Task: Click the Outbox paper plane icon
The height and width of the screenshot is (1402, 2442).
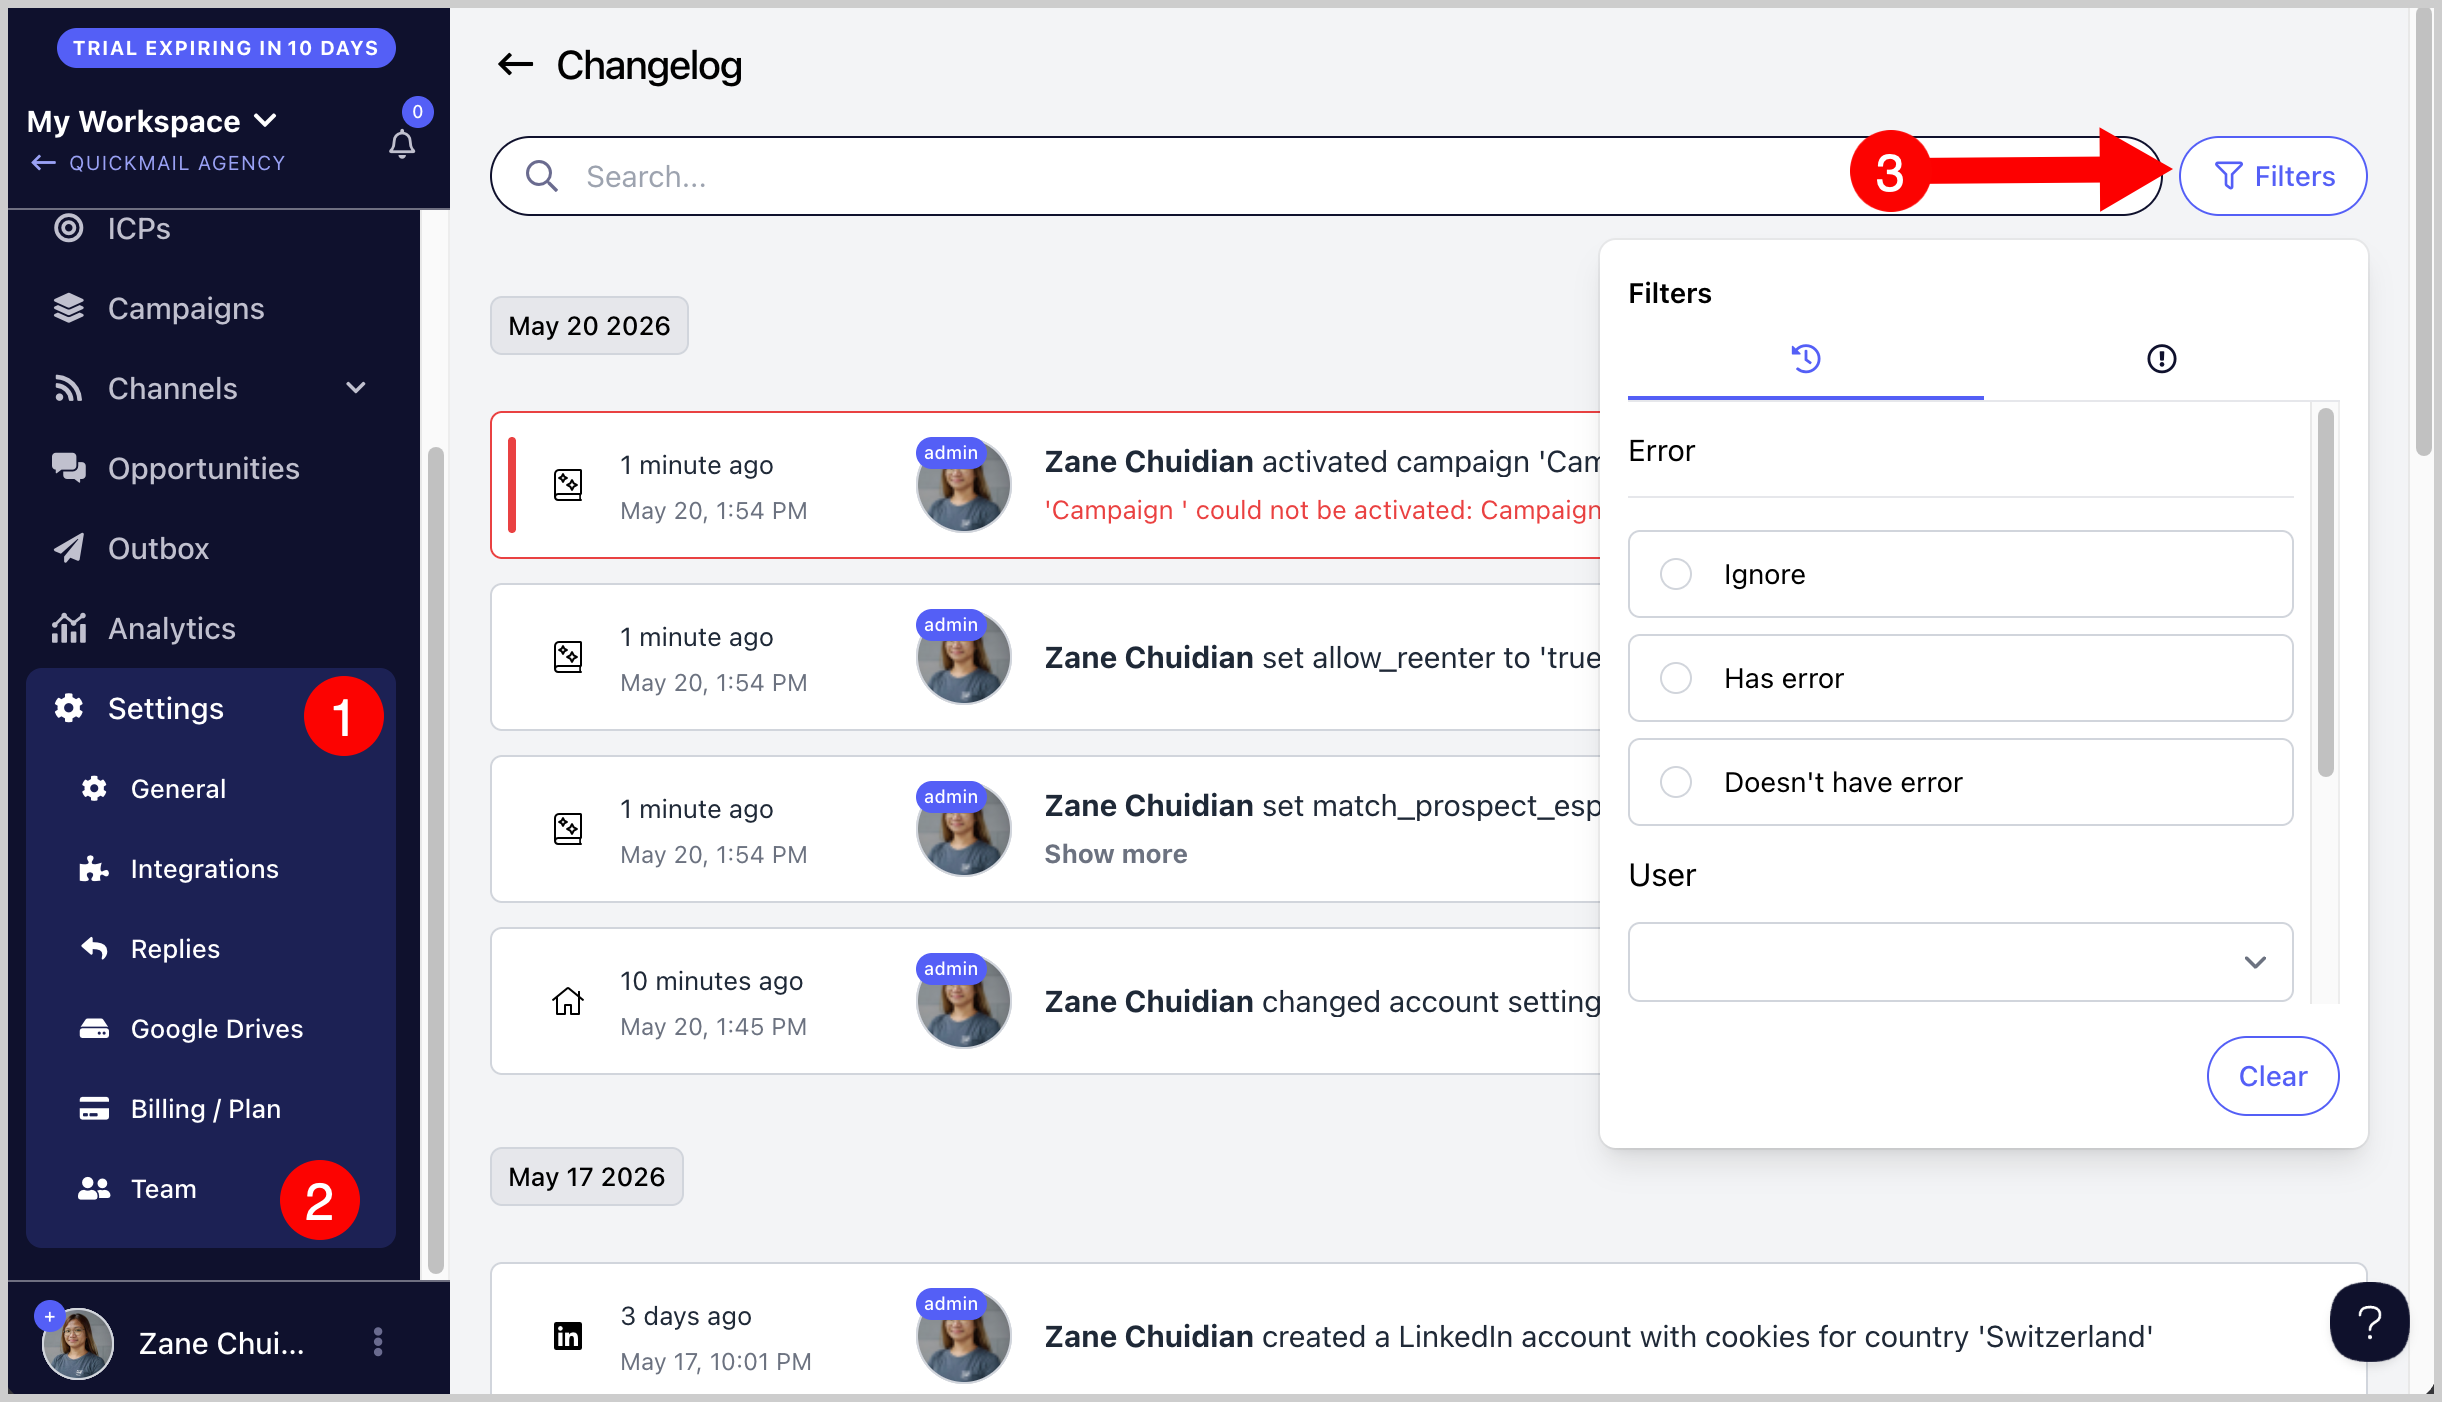Action: (68, 548)
